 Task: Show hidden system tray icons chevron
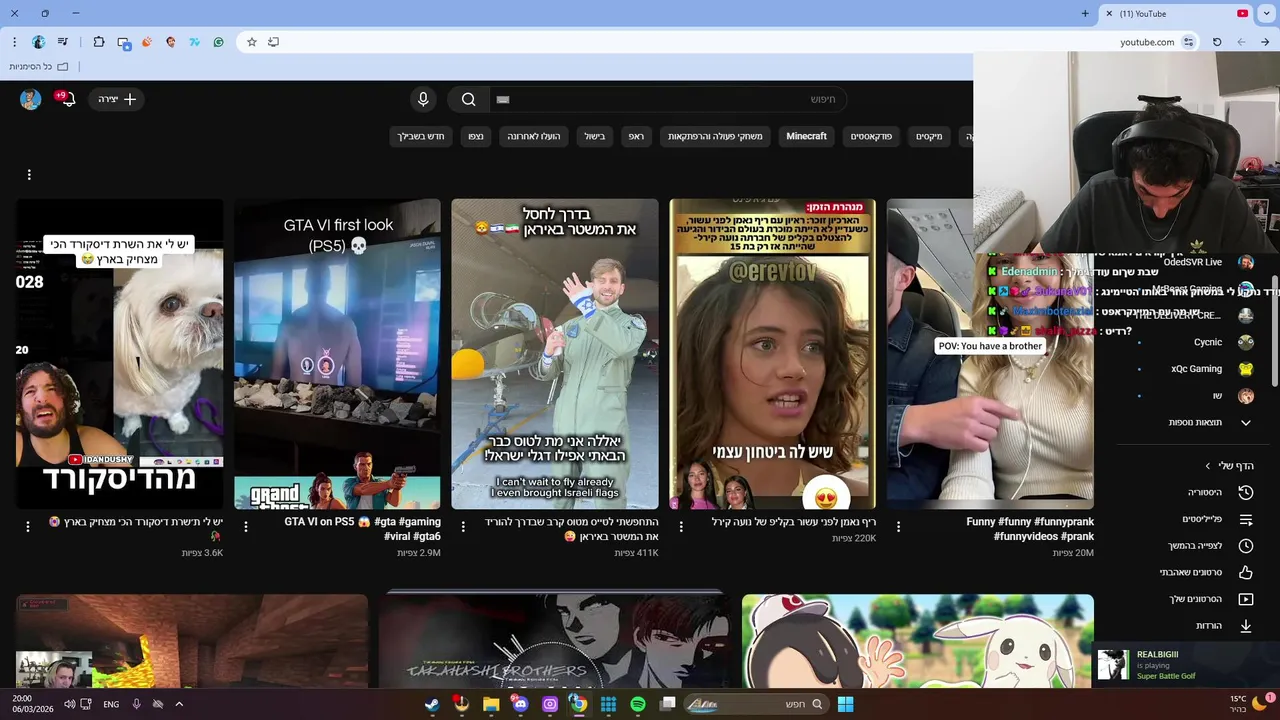coord(179,704)
